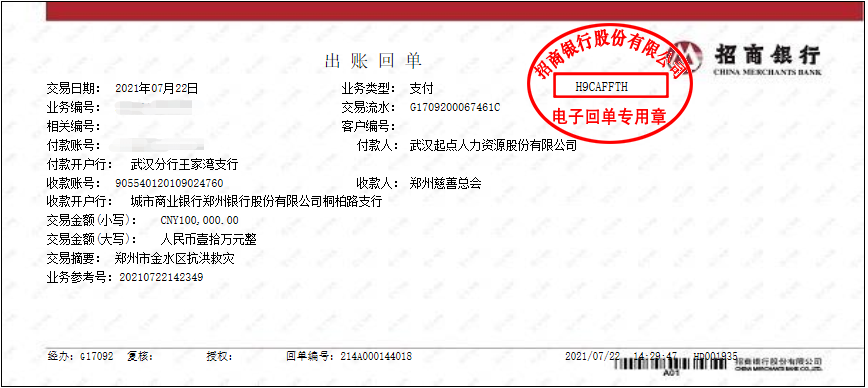This screenshot has height=388, width=868.
Task: Click the amount in words 人民币壹拾万元整
Action: click(x=208, y=240)
